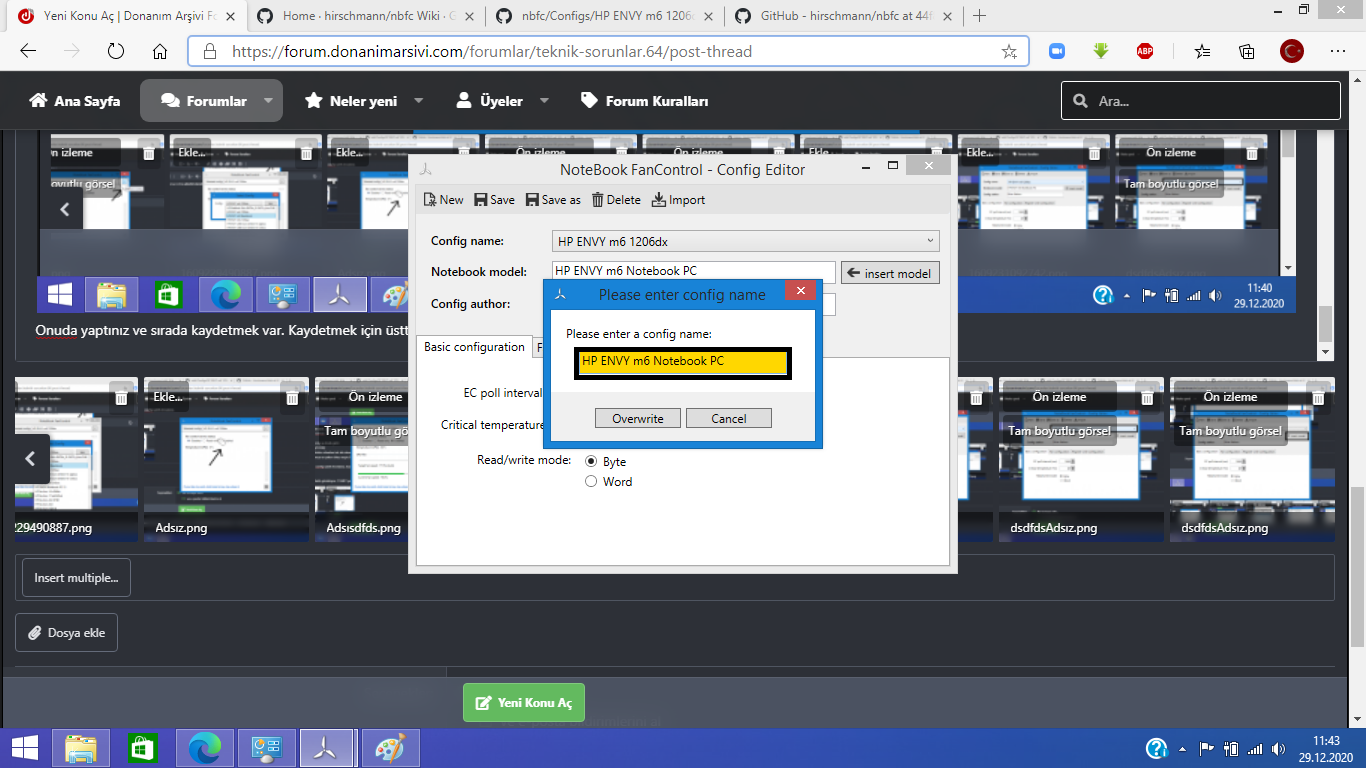This screenshot has height=768, width=1366.
Task: Delete attachment 229490887.png with trash icon
Action: tap(121, 397)
